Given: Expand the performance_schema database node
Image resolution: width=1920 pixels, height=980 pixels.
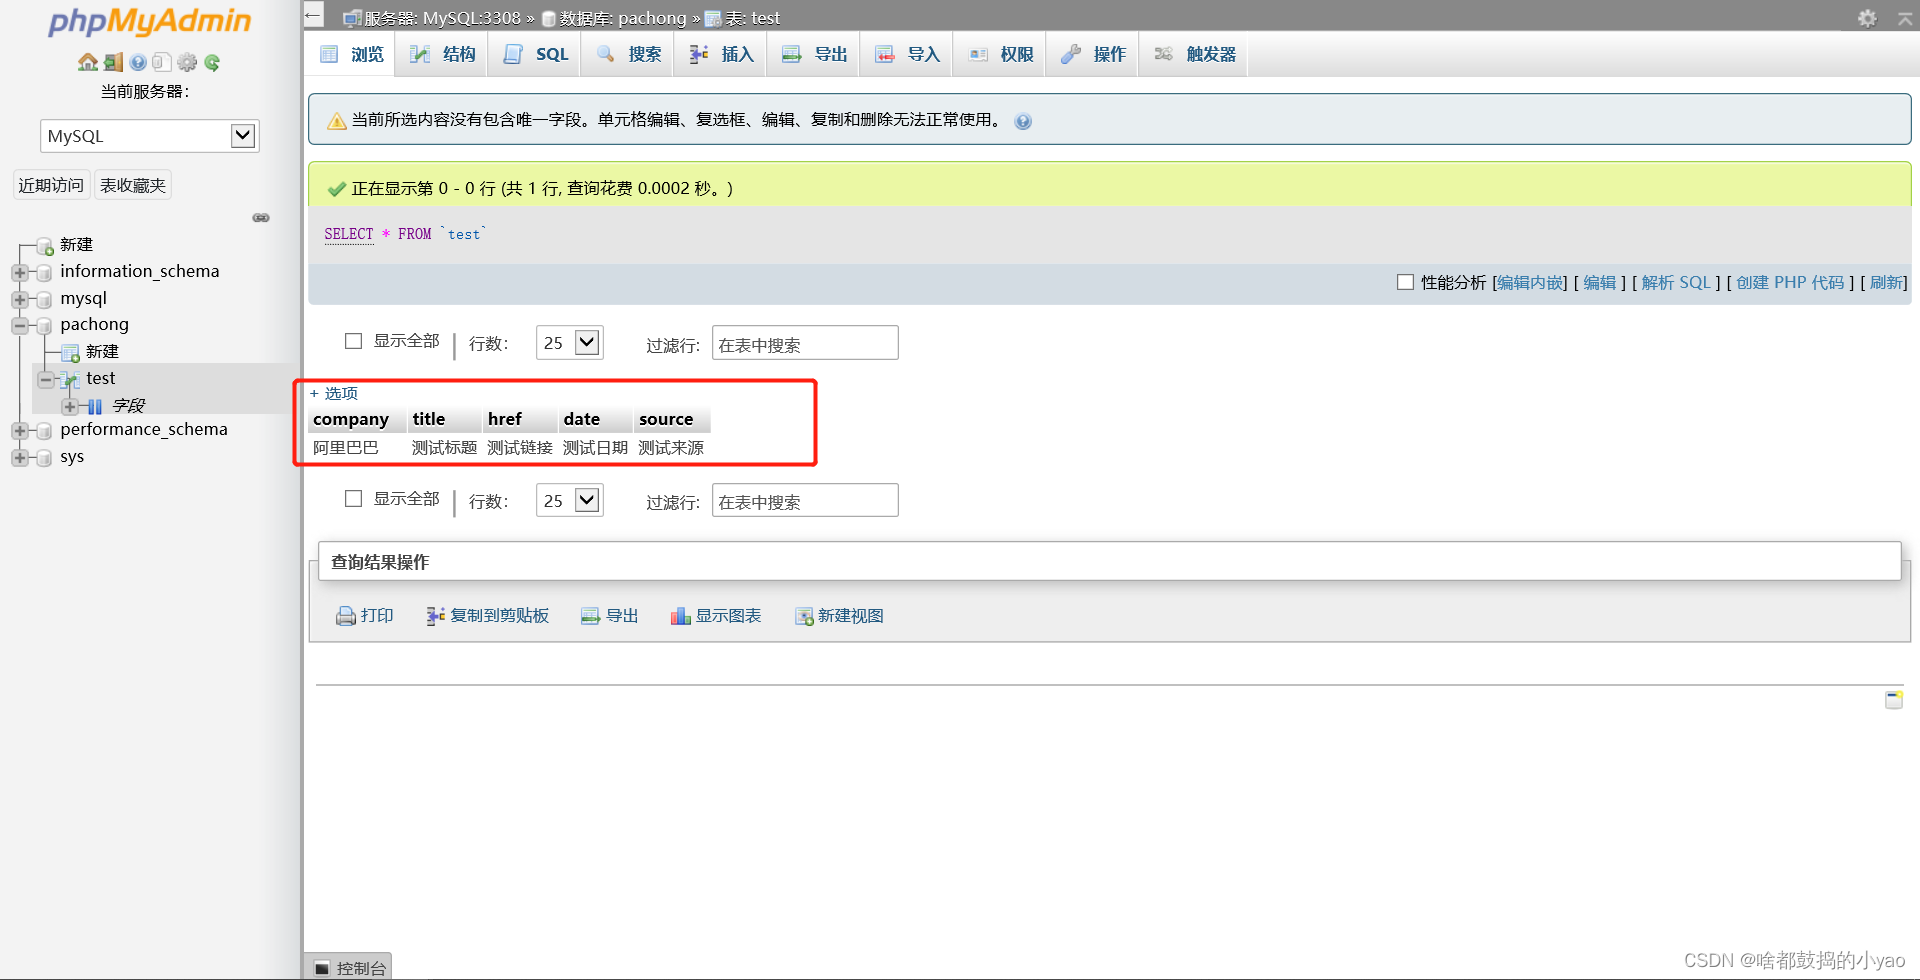Looking at the screenshot, I should click(x=19, y=430).
